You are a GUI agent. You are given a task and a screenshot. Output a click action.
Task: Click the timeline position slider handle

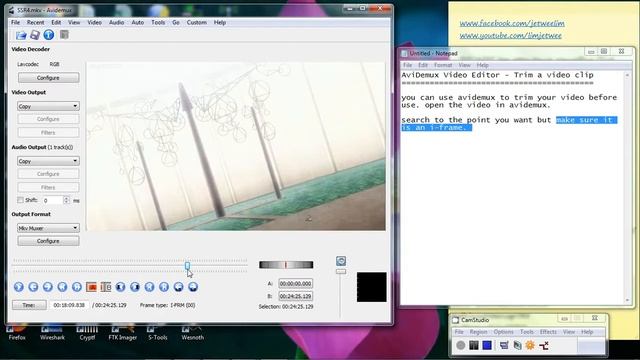tap(187, 266)
